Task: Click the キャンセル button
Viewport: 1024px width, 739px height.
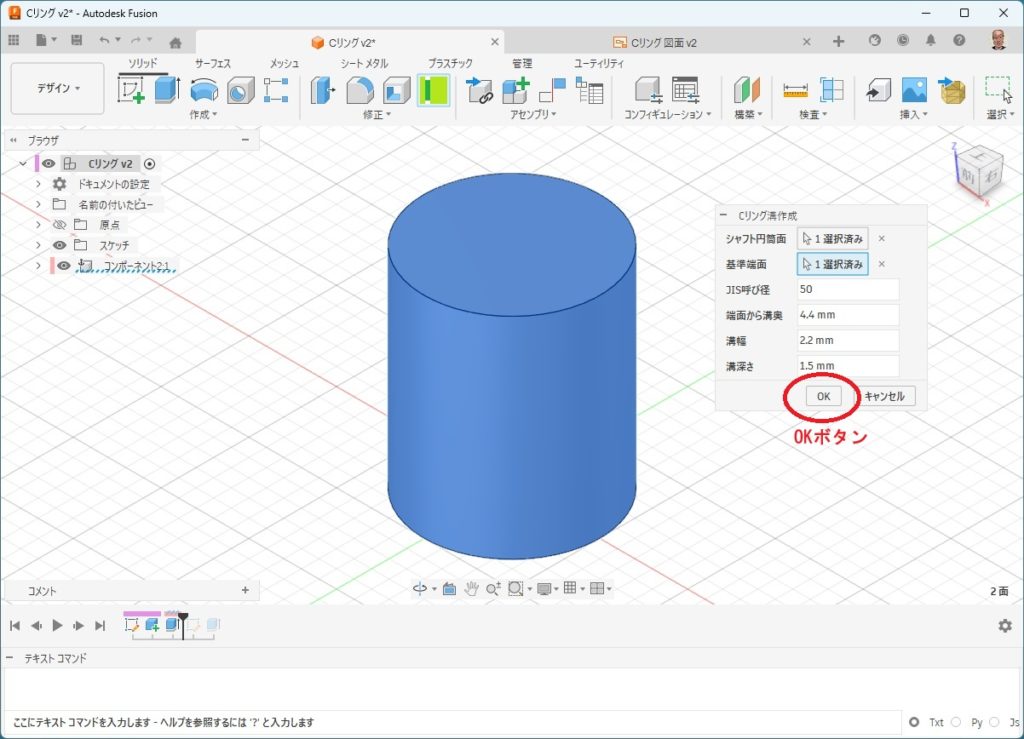Action: 884,396
